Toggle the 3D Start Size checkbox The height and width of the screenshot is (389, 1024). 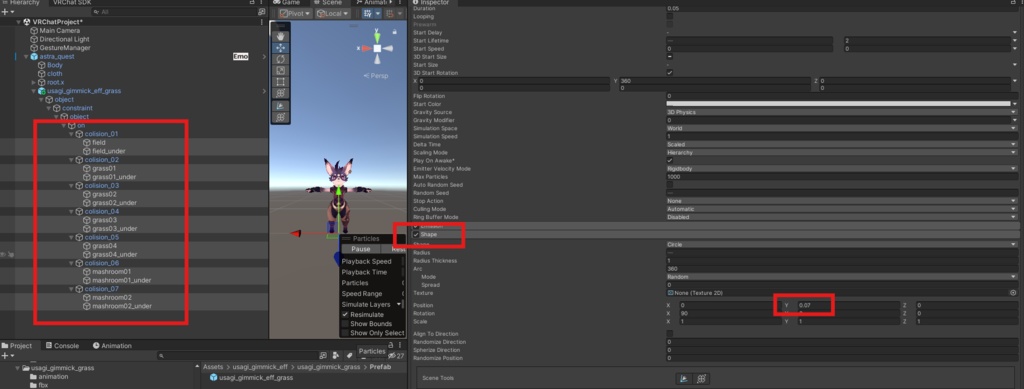669,57
